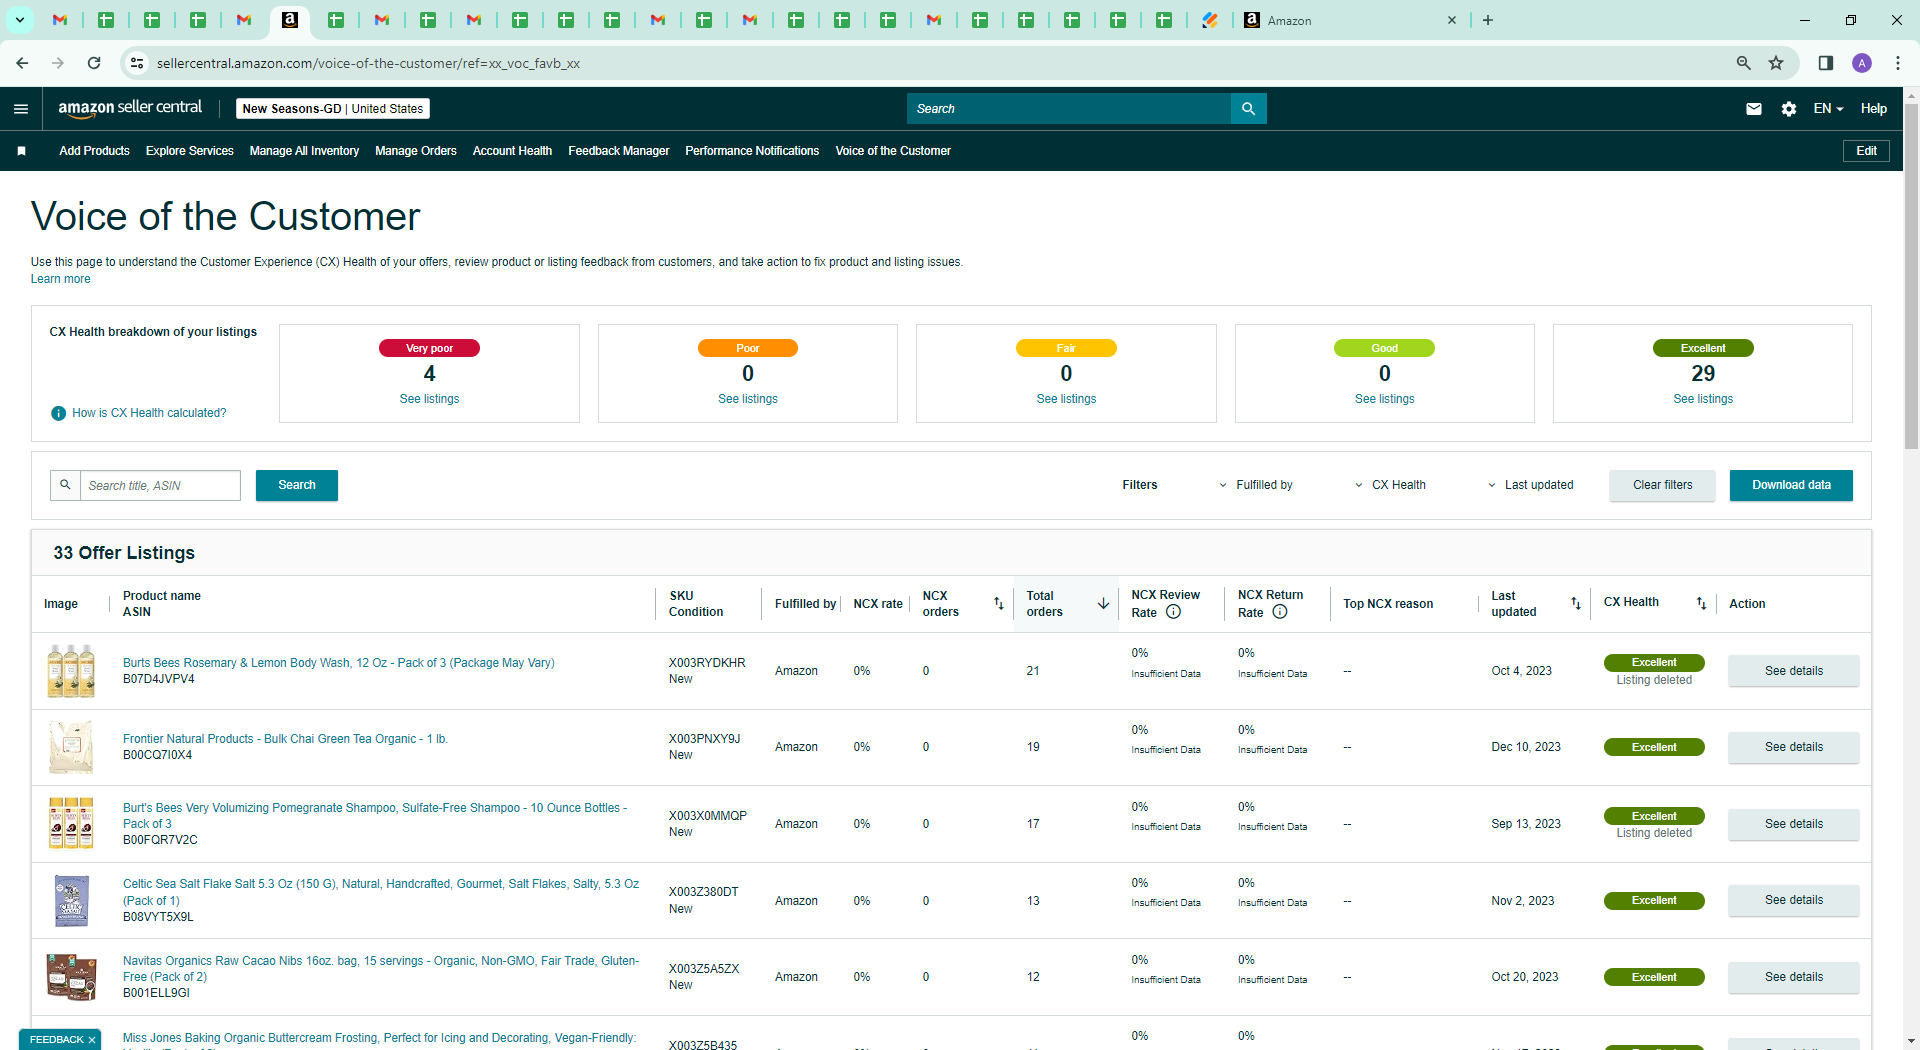The width and height of the screenshot is (1920, 1050).
Task: Open the Chrome three-dot menu
Action: 1898,63
